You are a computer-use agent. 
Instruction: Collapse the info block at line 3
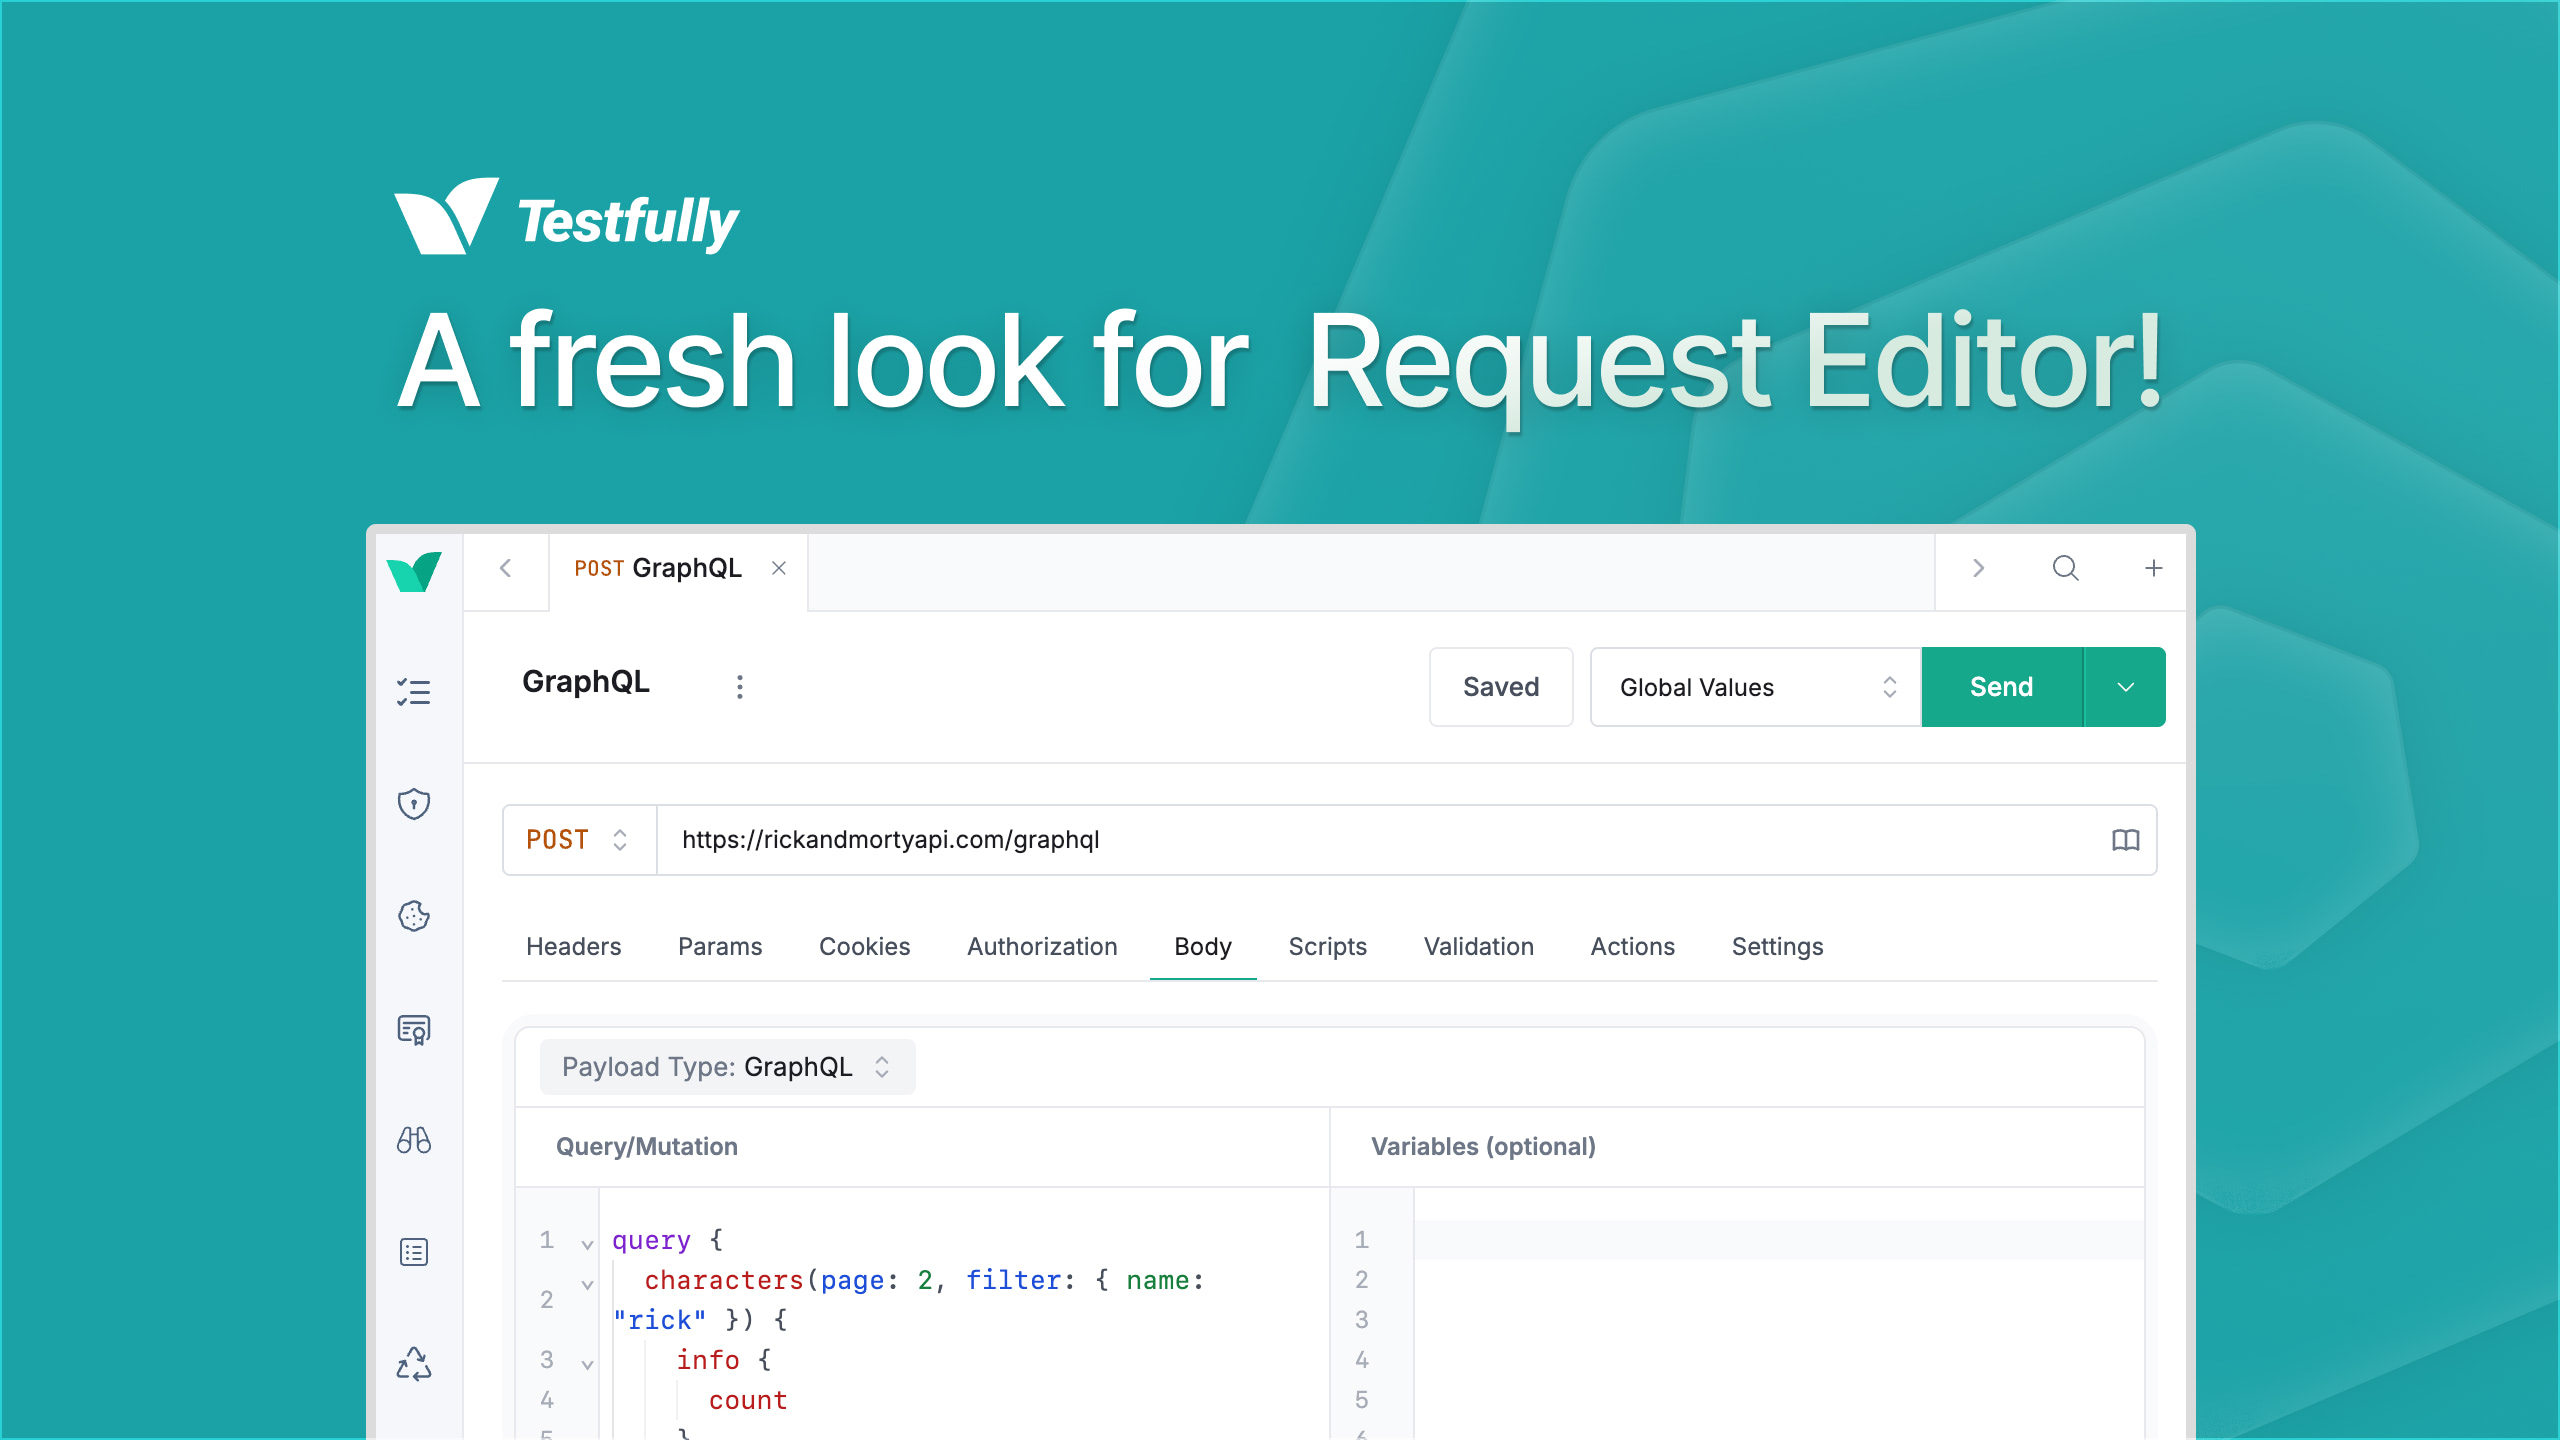[x=587, y=1364]
